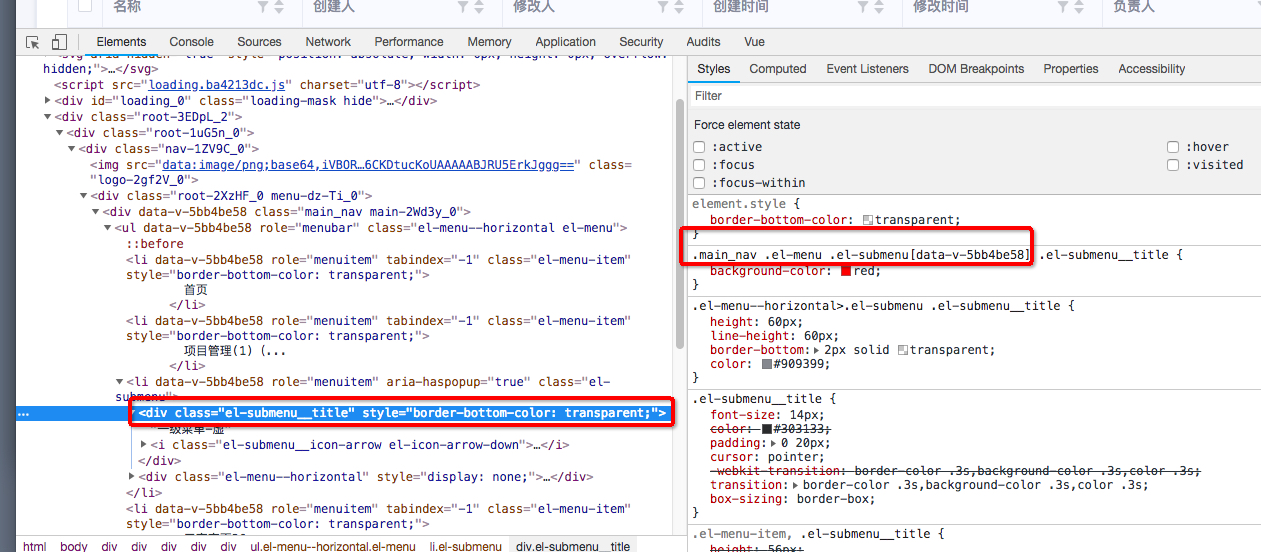Click the sort arrows in 修改时间 column
1261x552 pixels.
tap(1079, 7)
